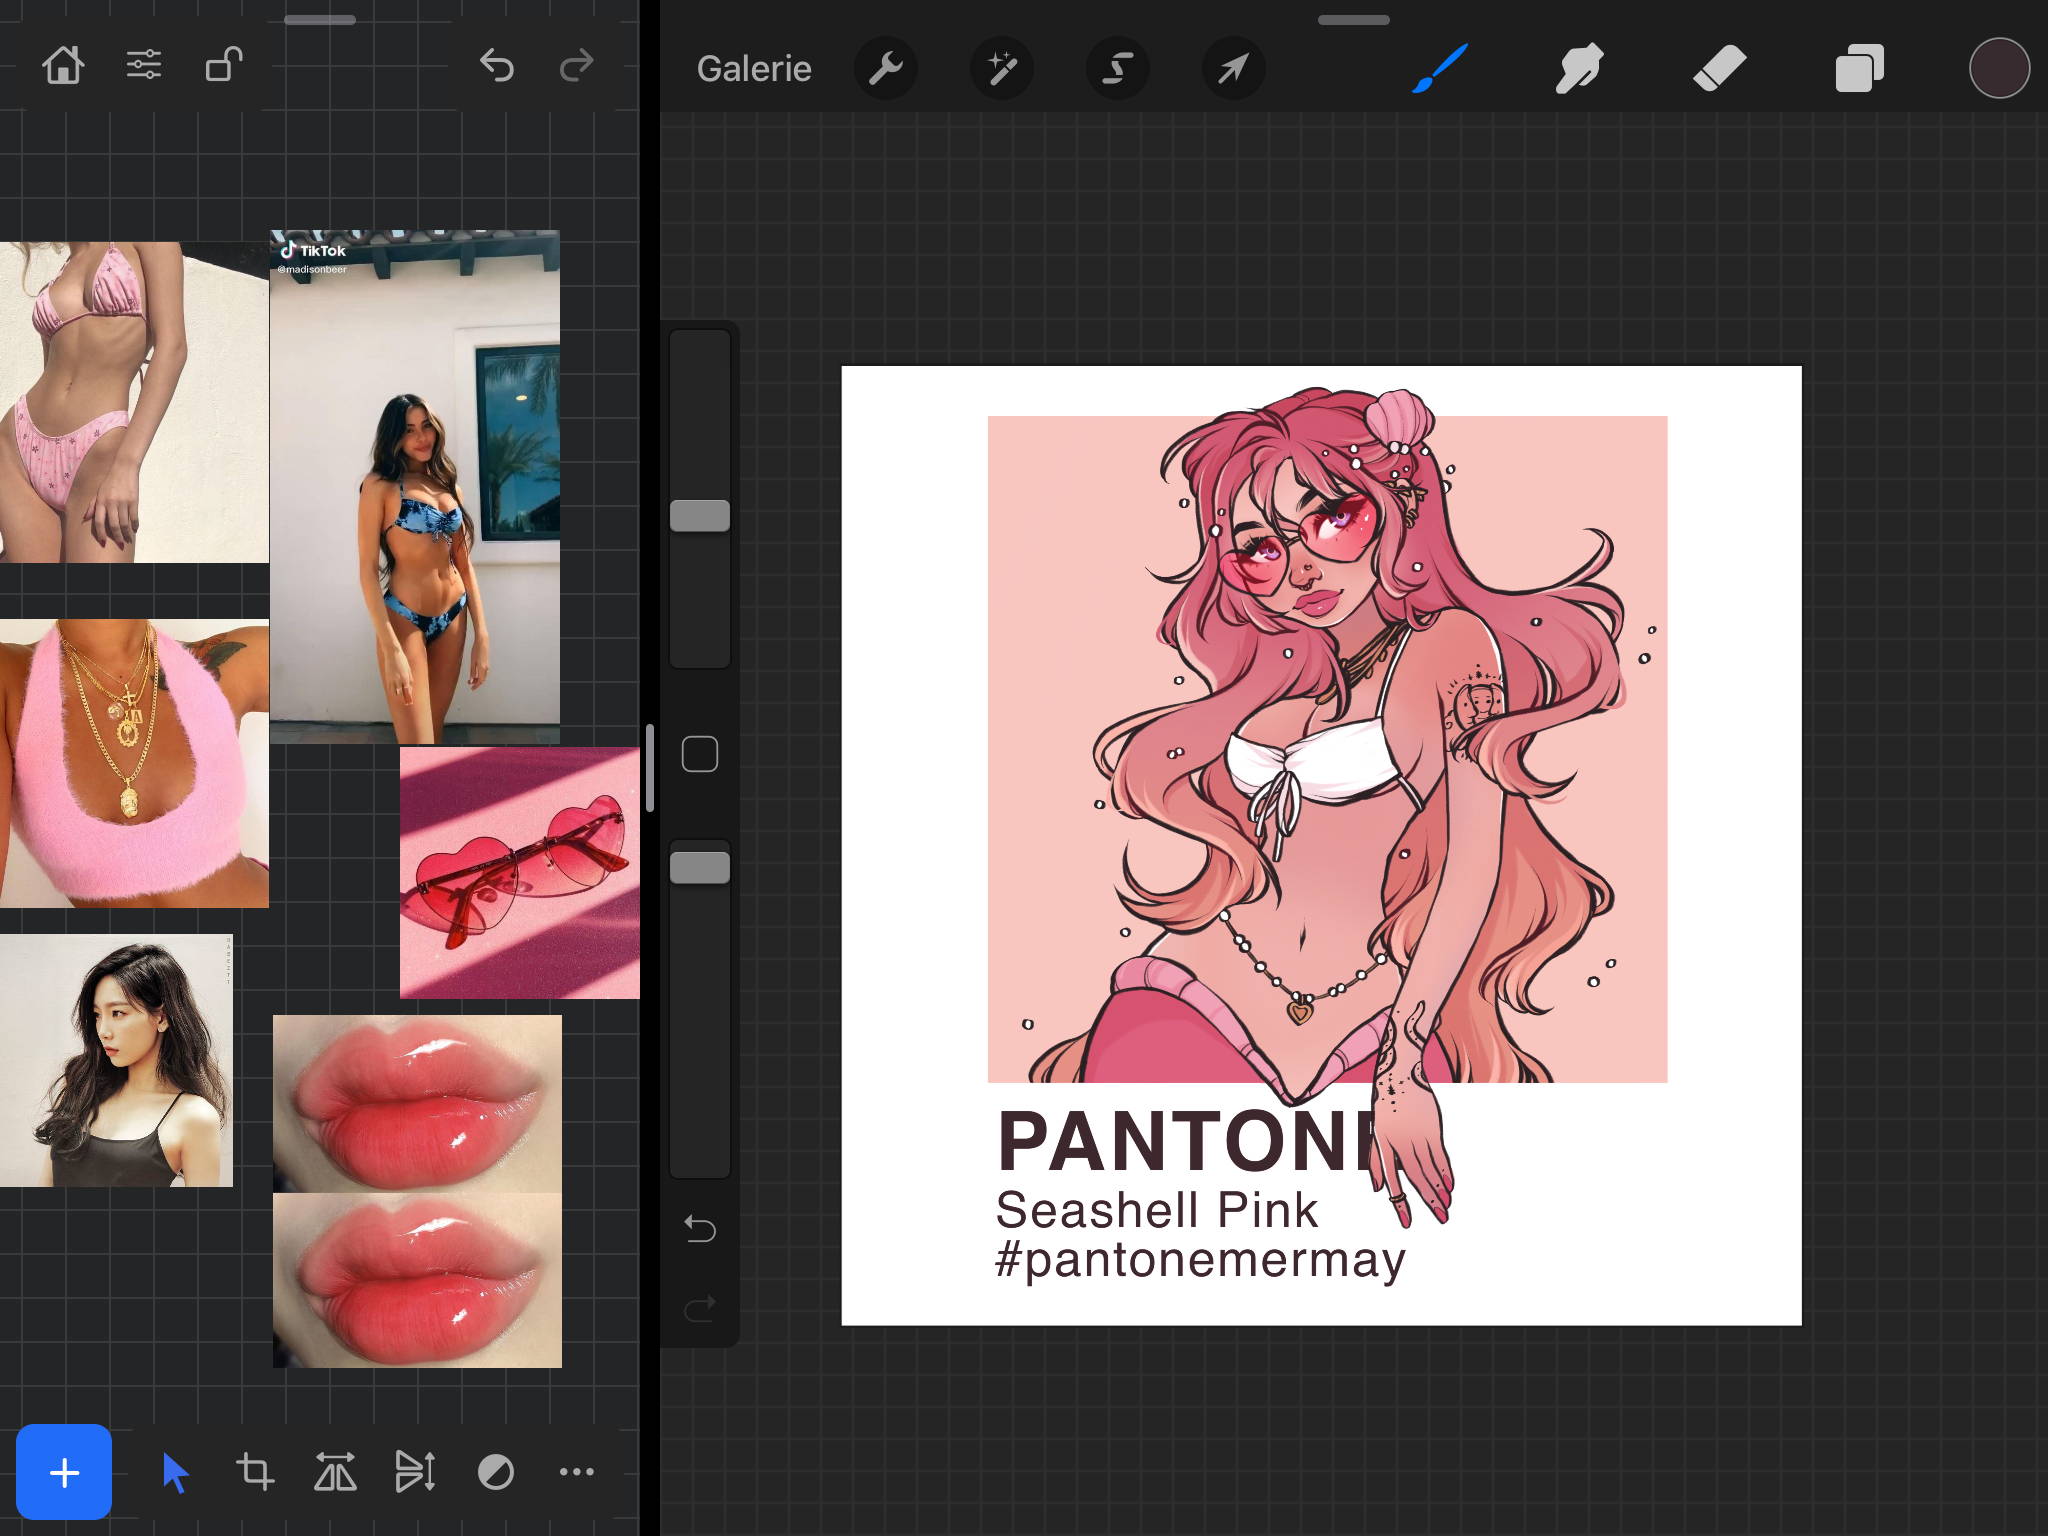This screenshot has height=1536, width=2048.
Task: Select the pink fuzzy halter top image
Action: tap(134, 764)
